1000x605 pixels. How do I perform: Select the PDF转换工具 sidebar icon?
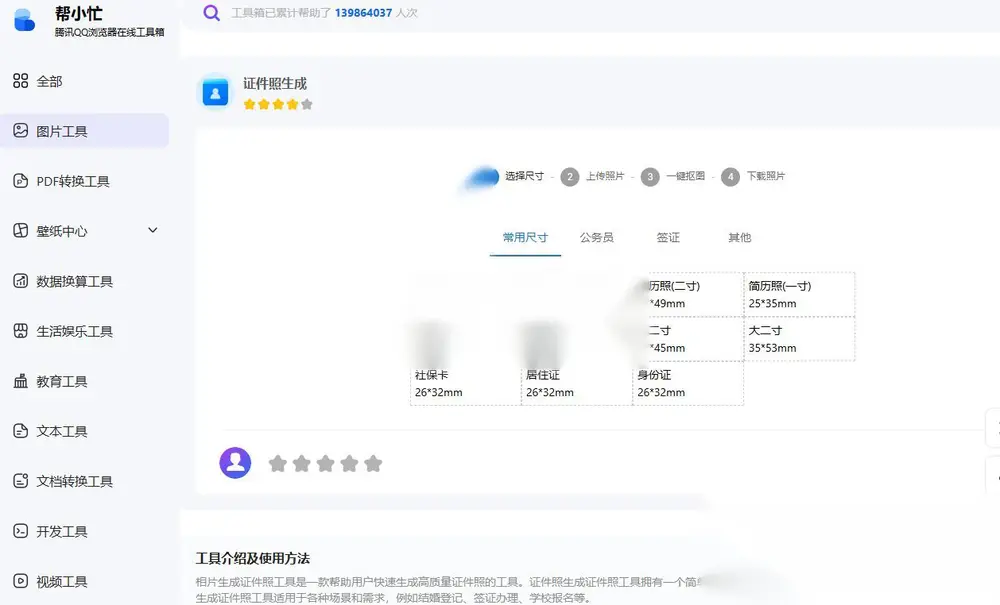click(20, 180)
